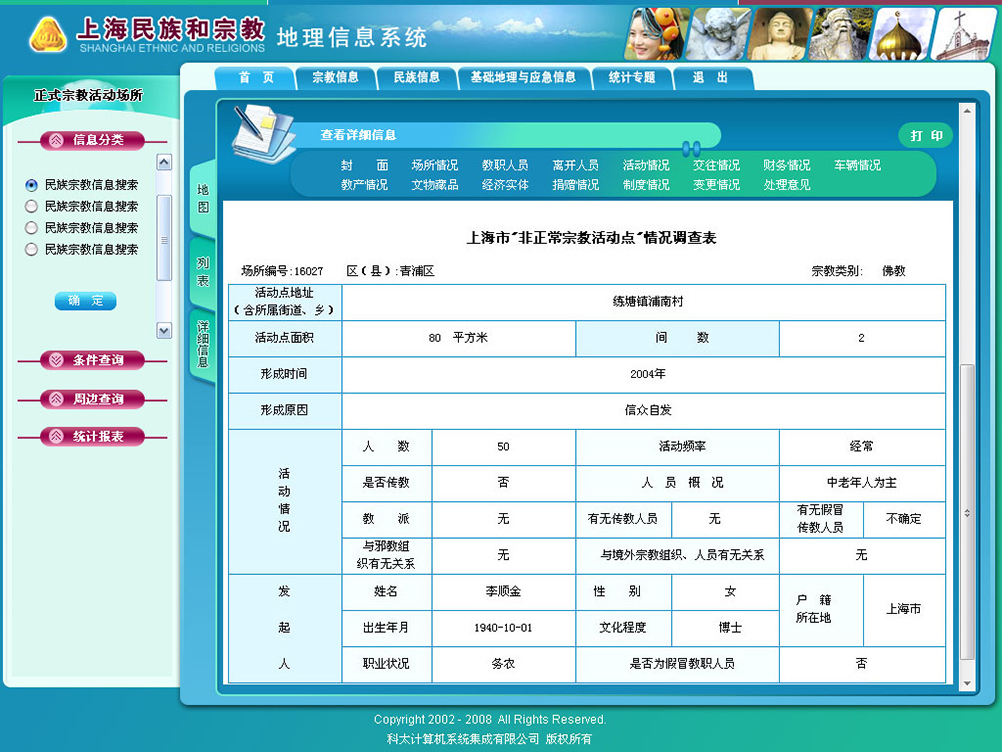Click the Shanghai Ethnic and Religions logo emblem
The height and width of the screenshot is (752, 1002).
click(x=47, y=34)
